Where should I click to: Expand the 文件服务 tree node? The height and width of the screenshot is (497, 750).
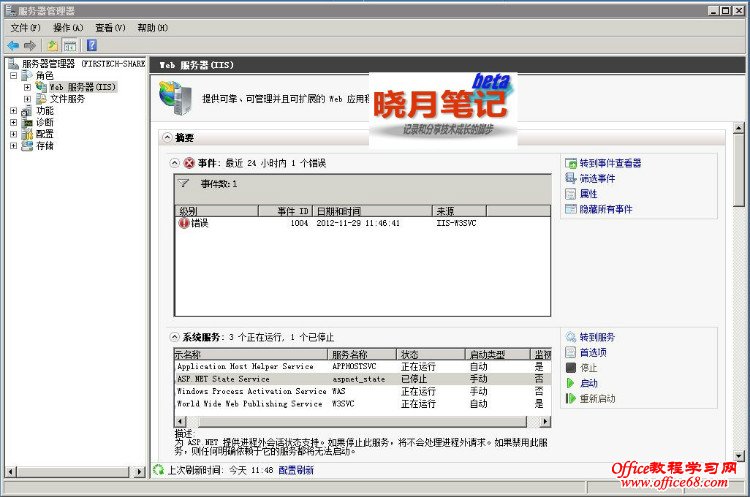[27, 99]
